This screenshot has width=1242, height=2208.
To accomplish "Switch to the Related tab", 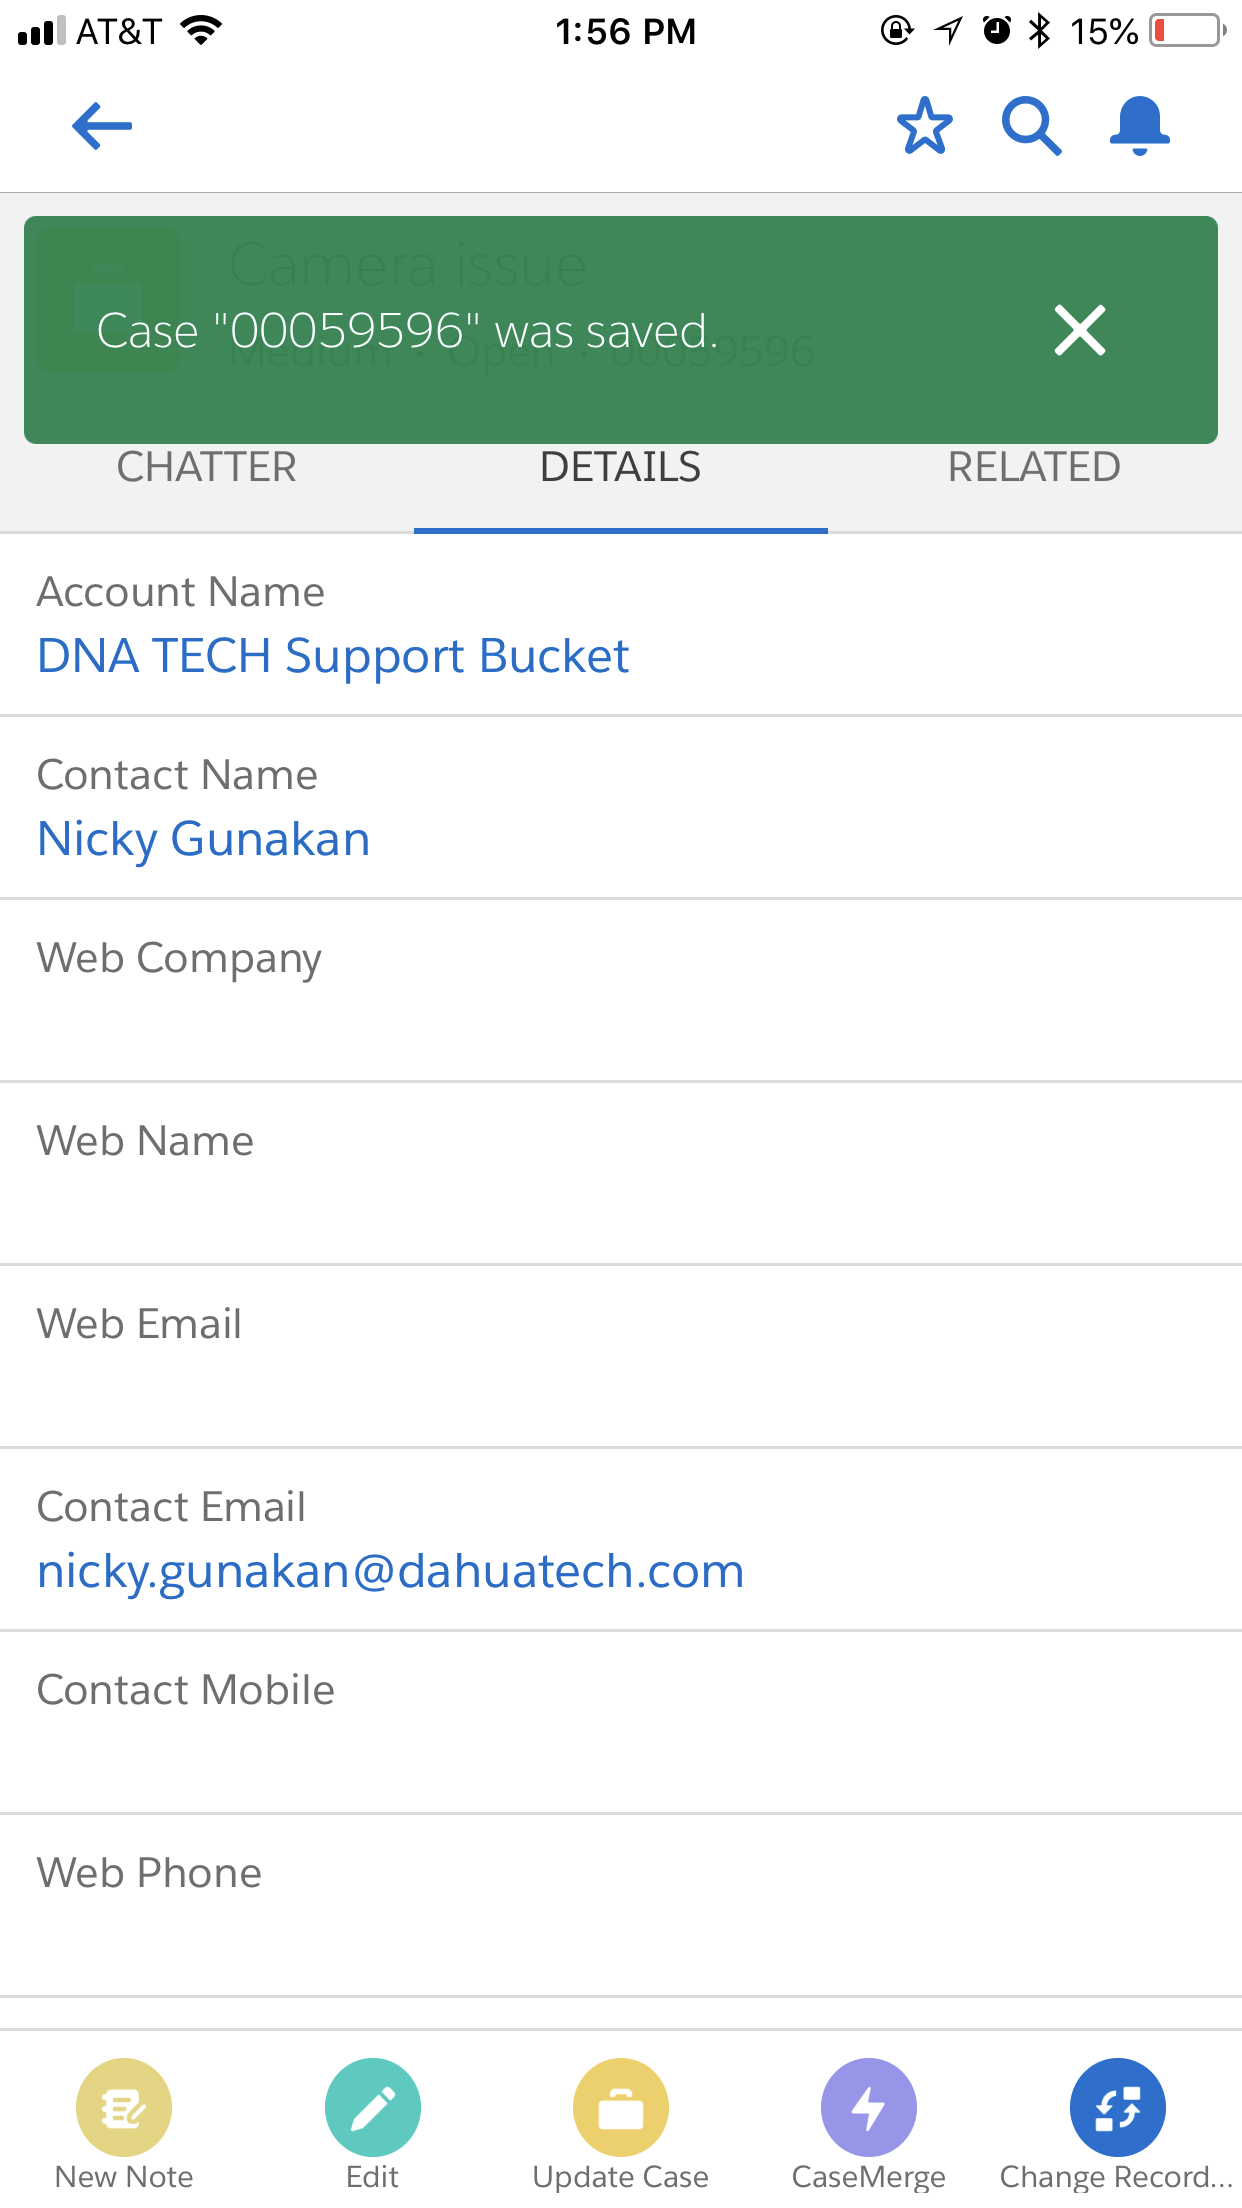I will (x=1034, y=468).
